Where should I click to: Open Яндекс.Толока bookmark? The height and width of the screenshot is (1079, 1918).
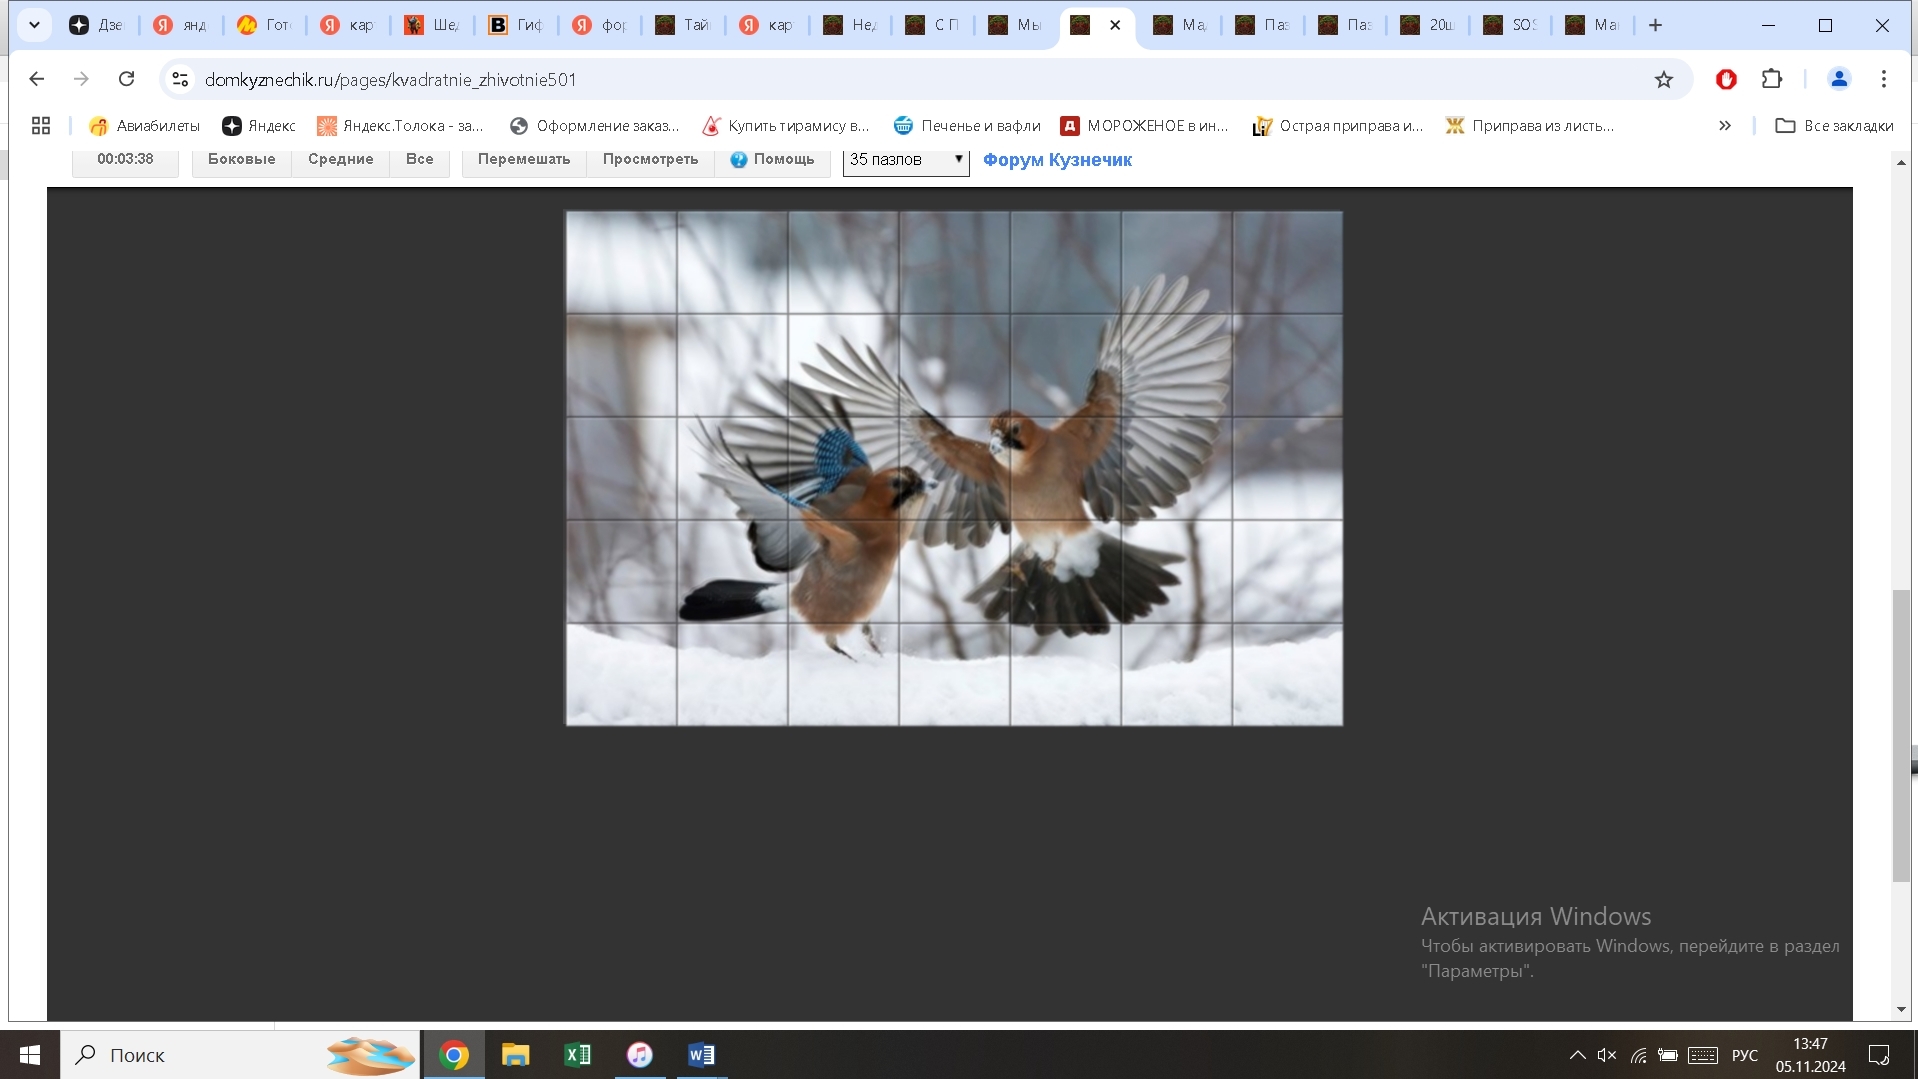coord(400,125)
